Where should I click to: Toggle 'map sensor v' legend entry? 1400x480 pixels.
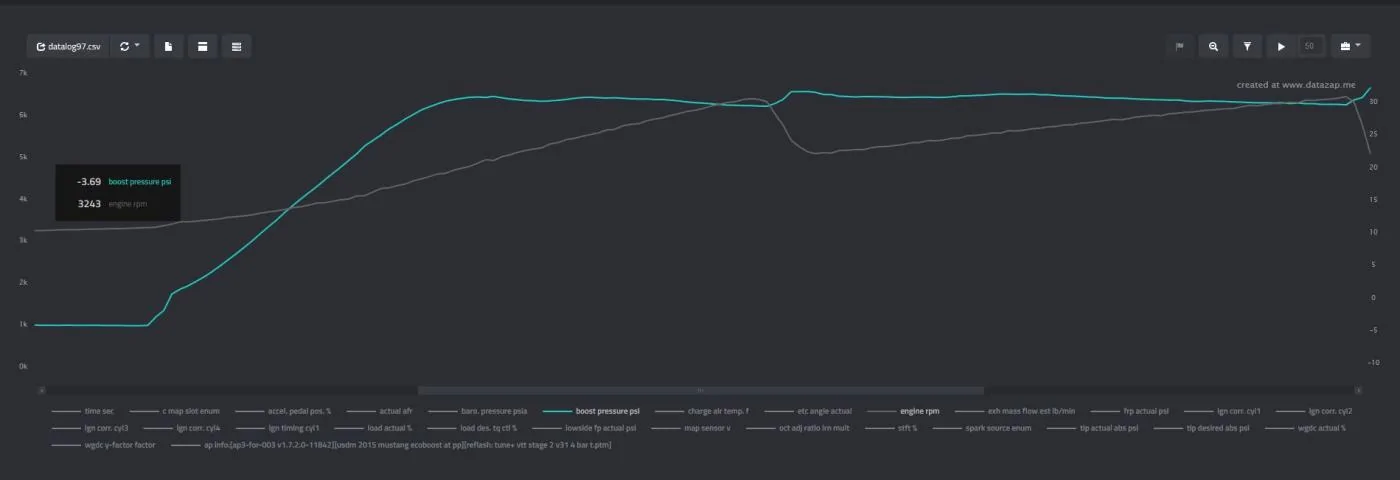click(x=691, y=427)
